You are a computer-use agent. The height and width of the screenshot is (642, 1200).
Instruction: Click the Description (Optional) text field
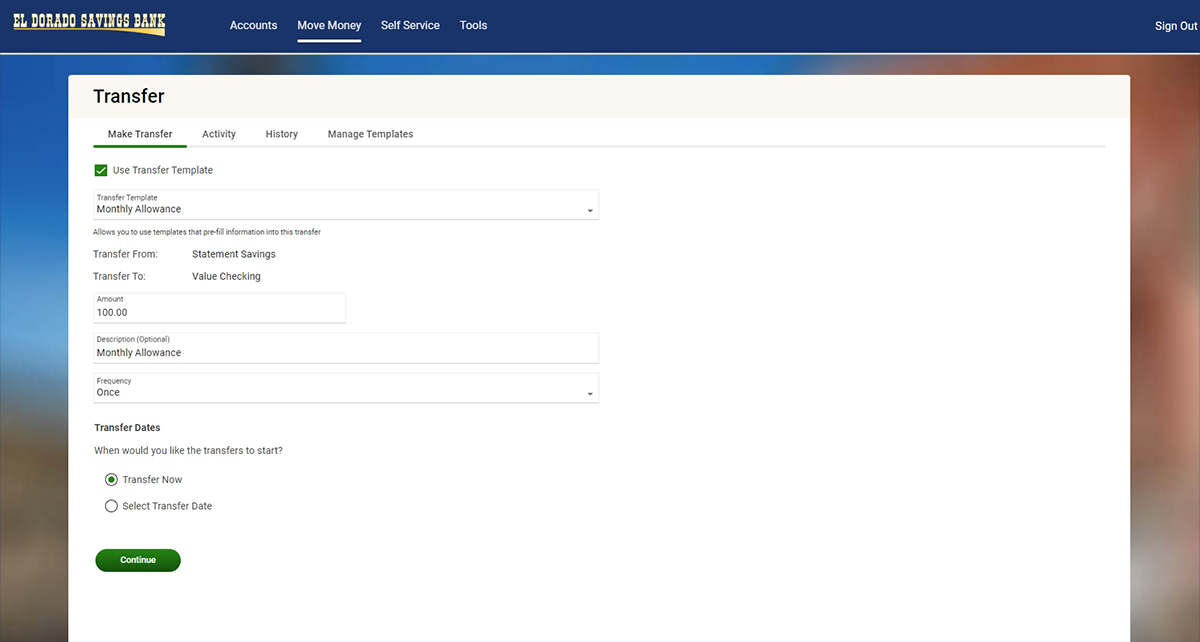[345, 352]
